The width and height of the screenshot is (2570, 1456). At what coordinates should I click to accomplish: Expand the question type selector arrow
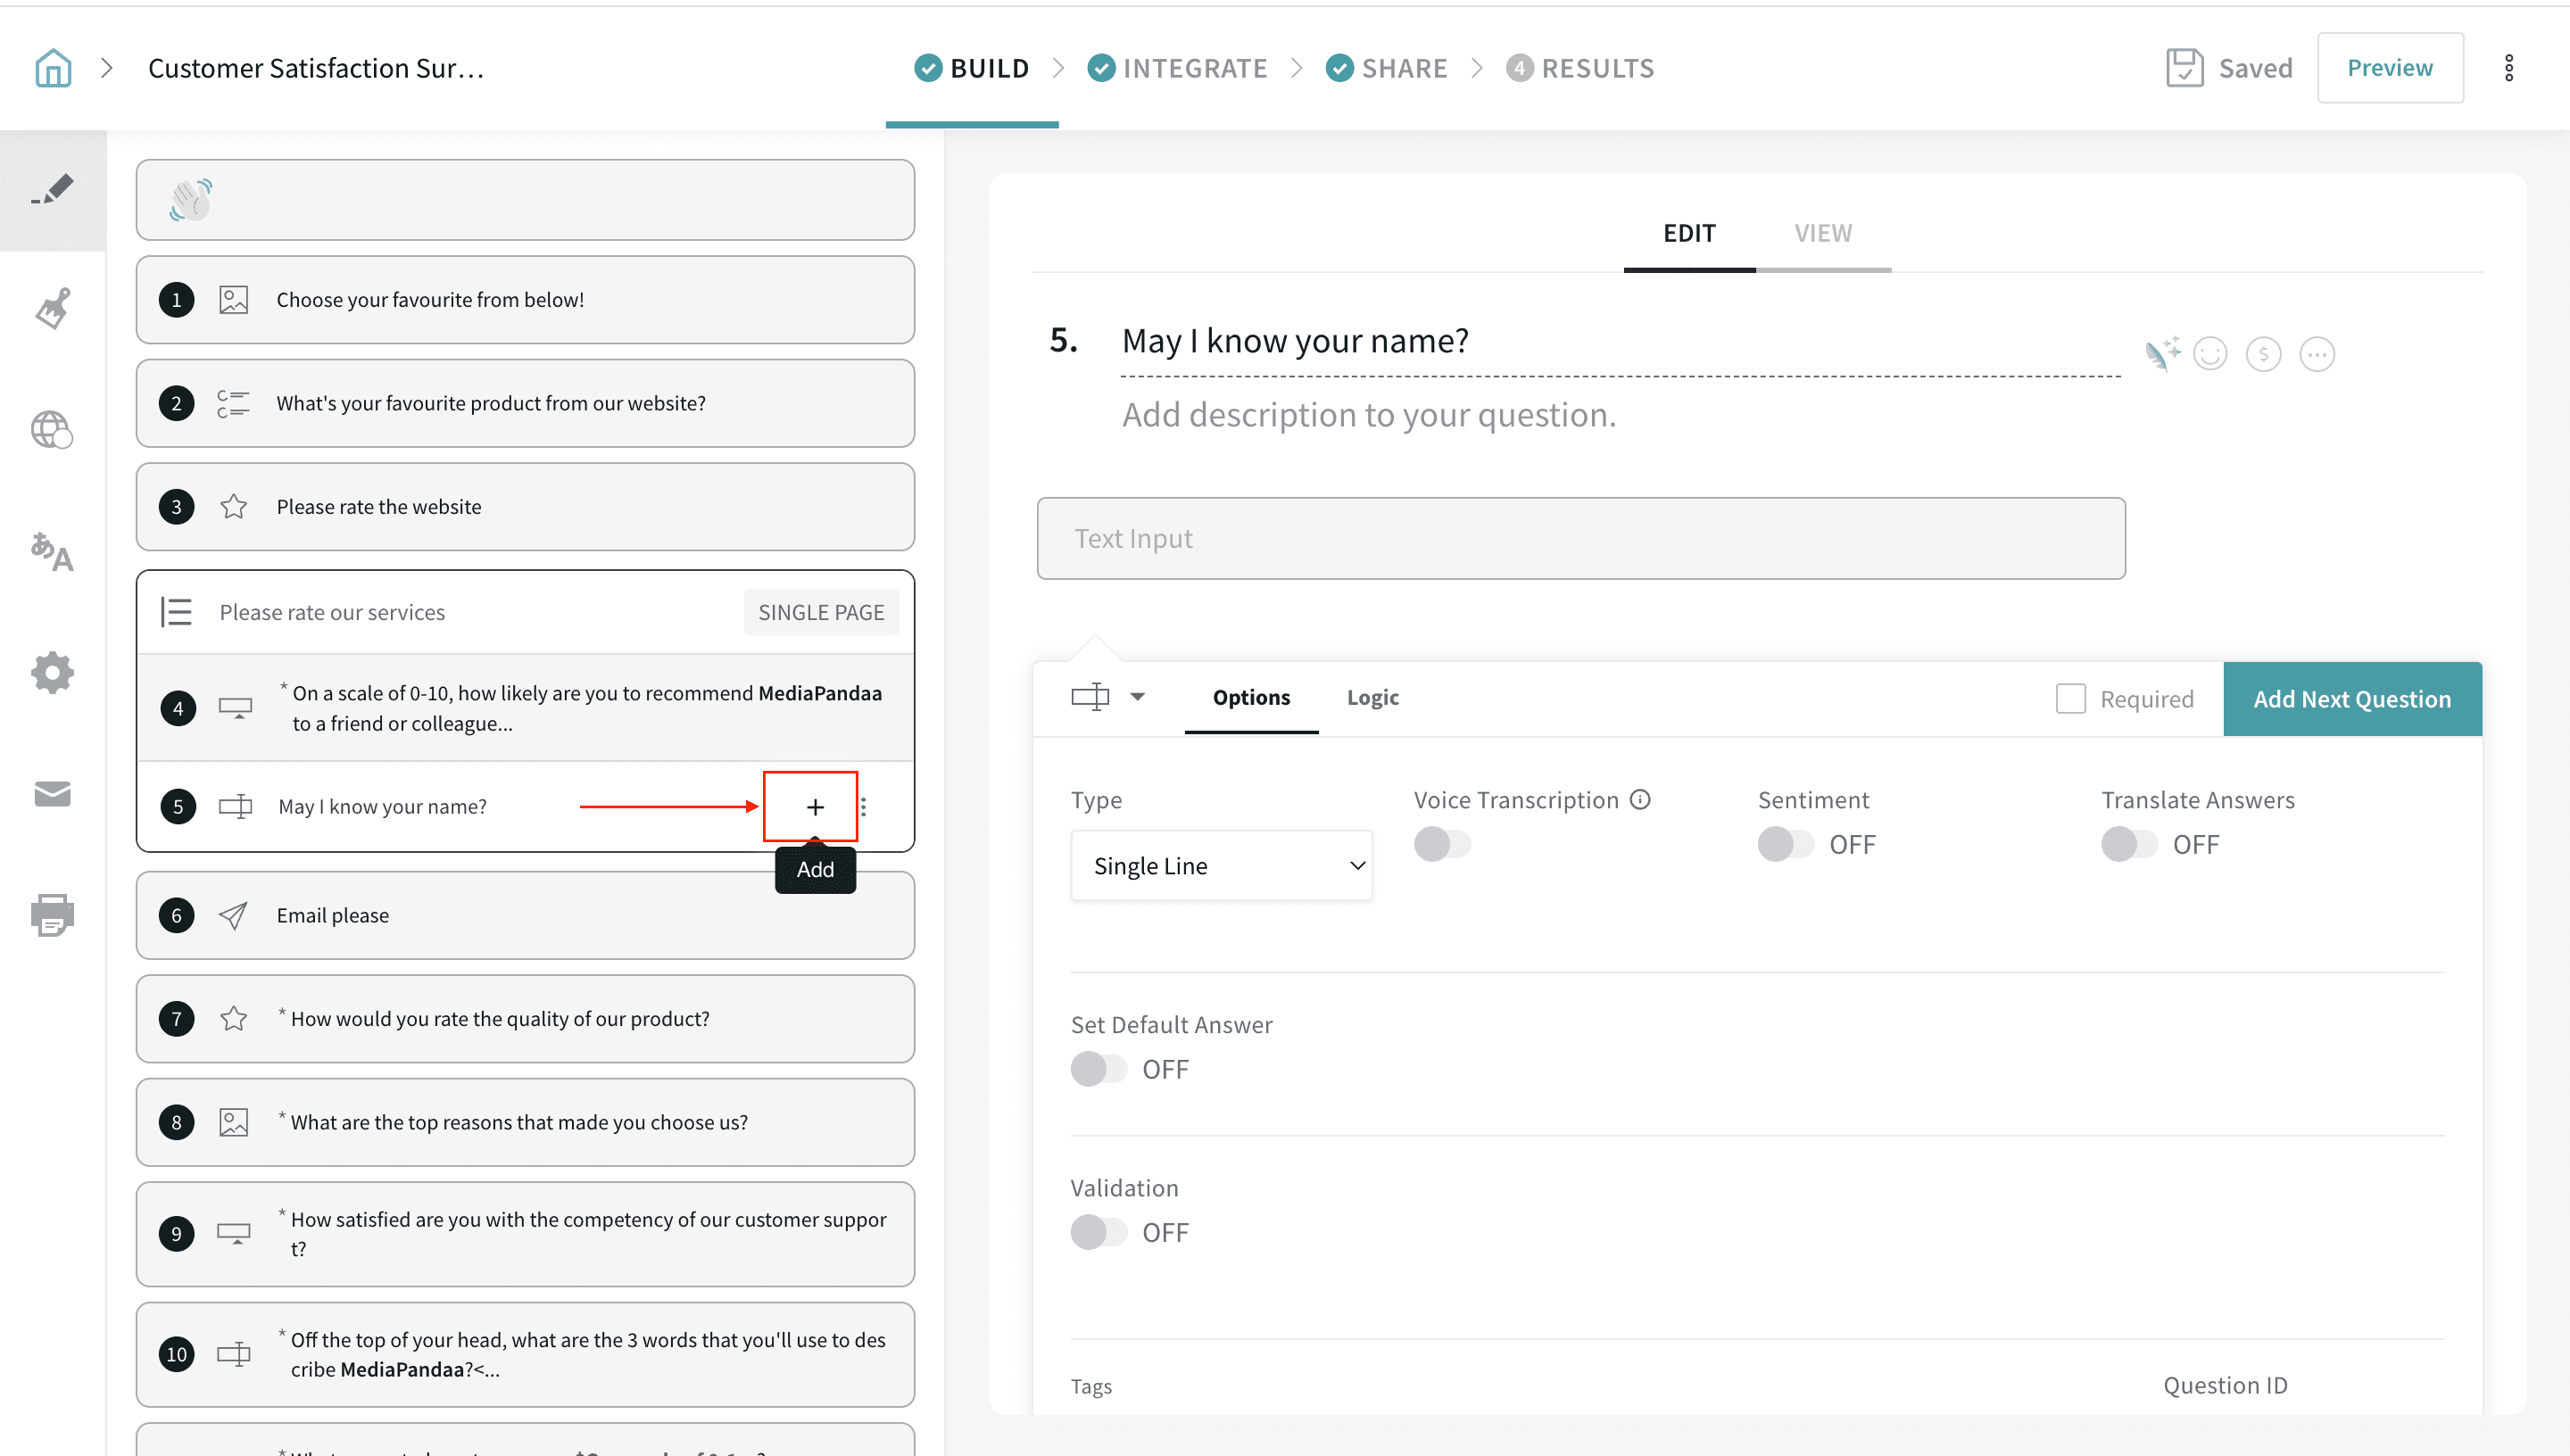click(x=1137, y=697)
